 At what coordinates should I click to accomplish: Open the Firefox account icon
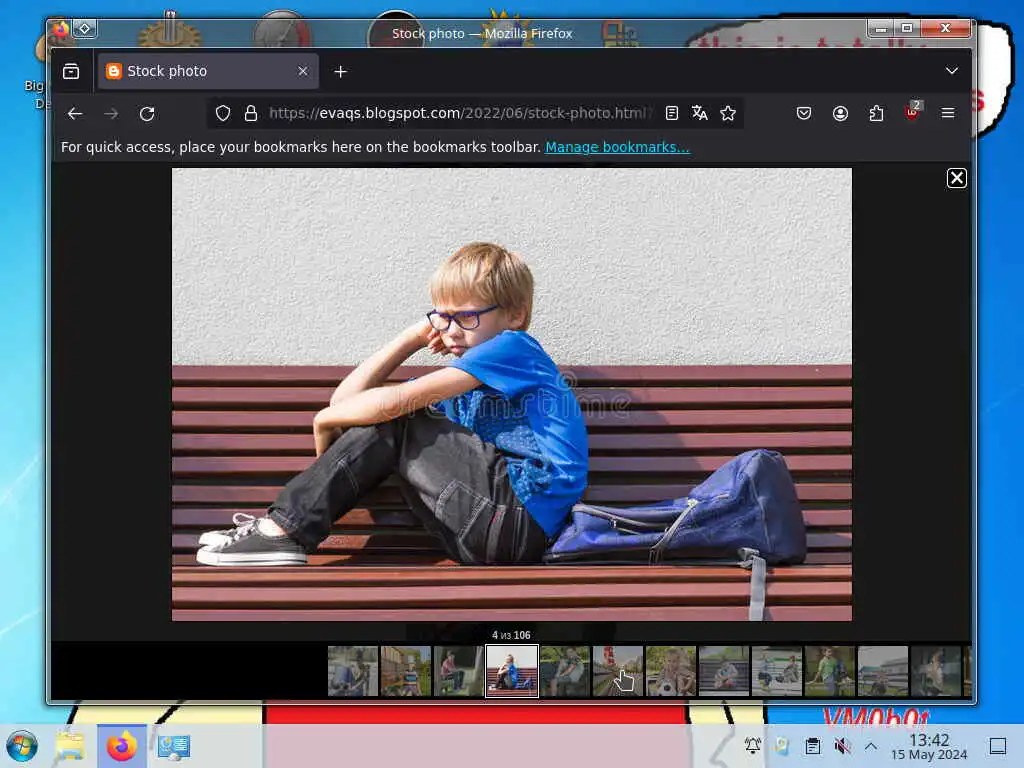point(840,114)
